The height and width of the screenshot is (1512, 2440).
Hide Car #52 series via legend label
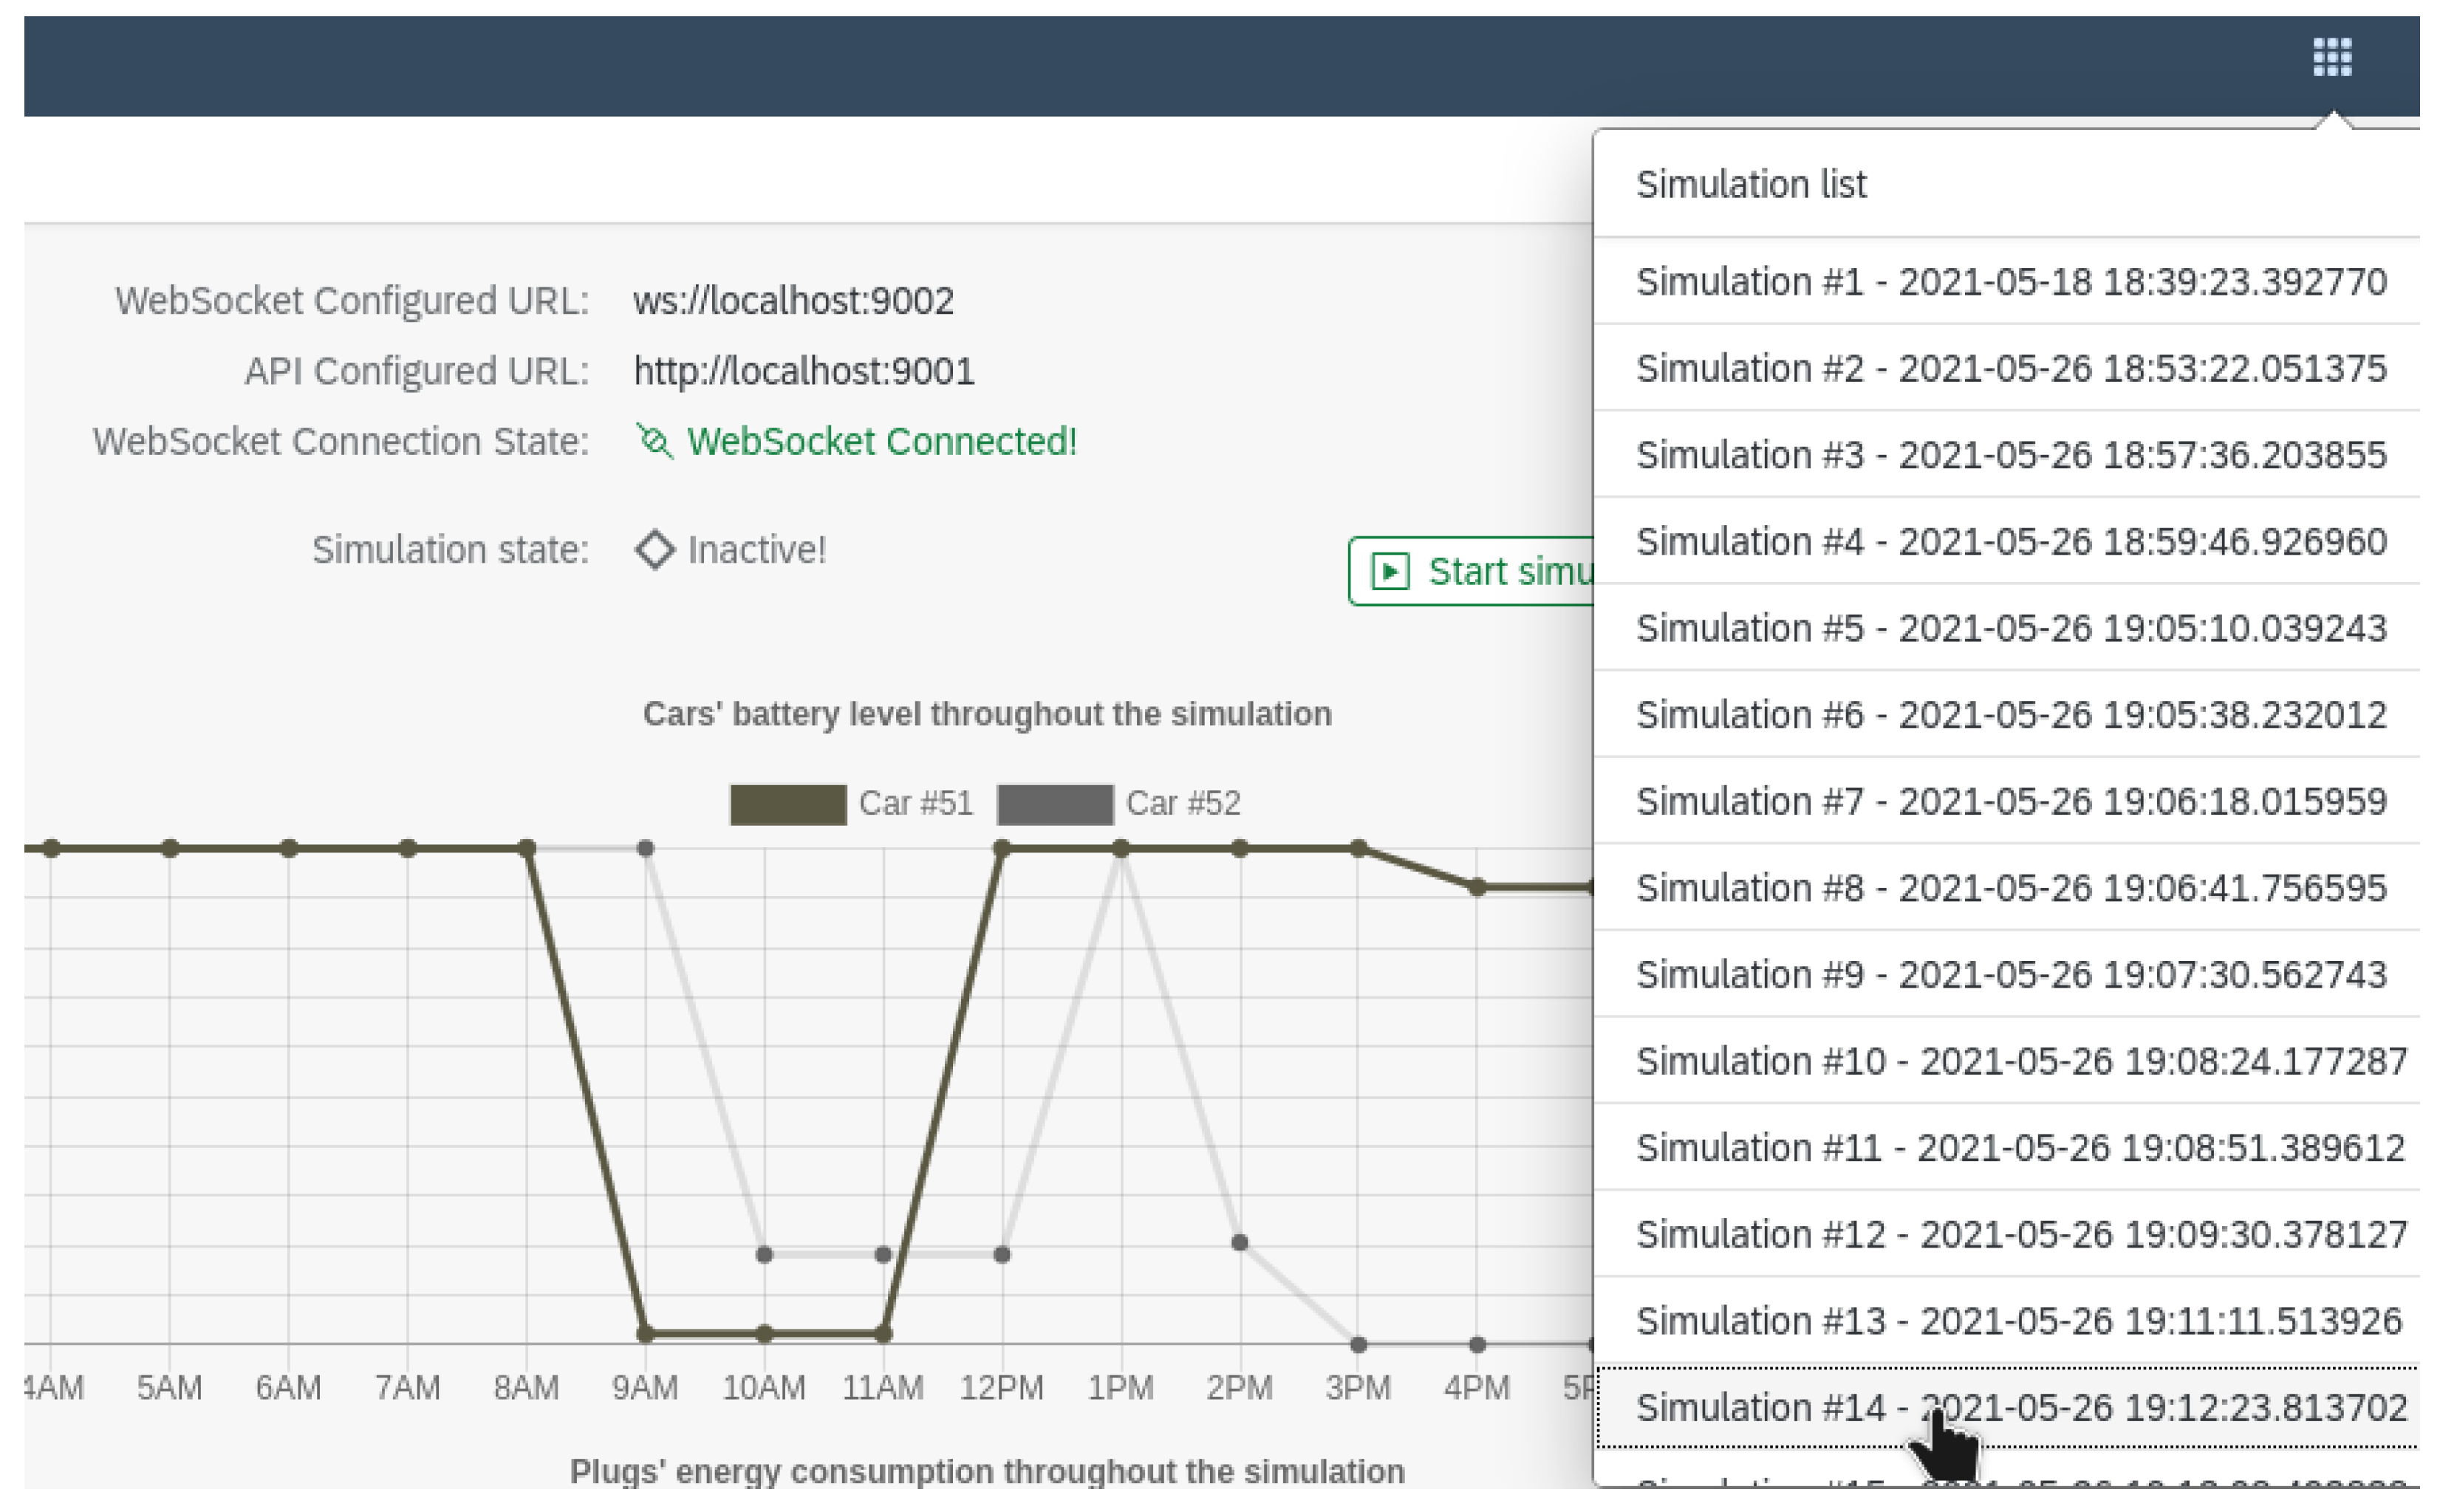click(x=1183, y=804)
